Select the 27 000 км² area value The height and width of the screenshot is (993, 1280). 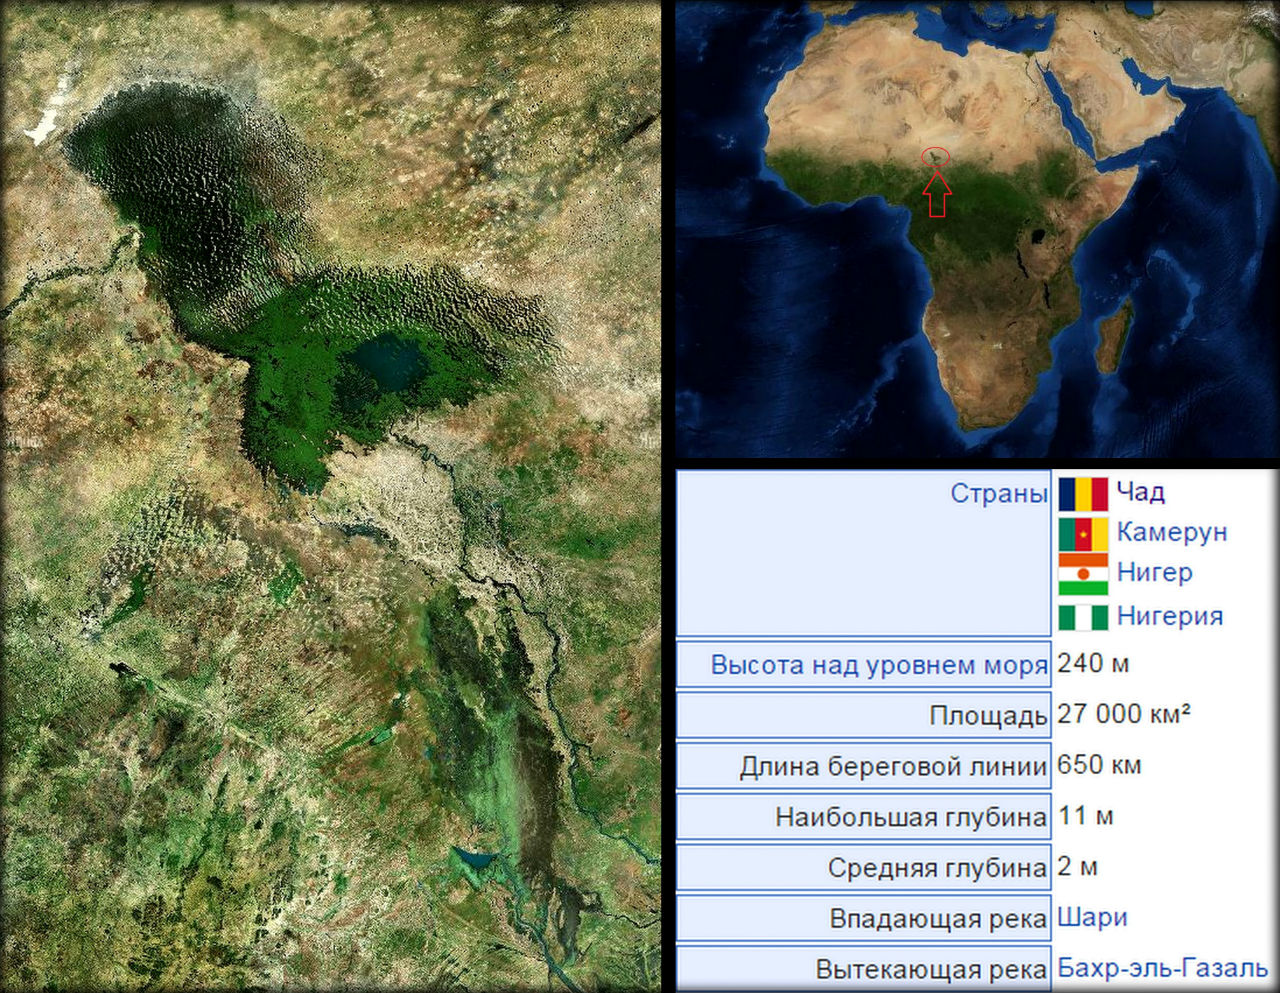coord(1124,714)
